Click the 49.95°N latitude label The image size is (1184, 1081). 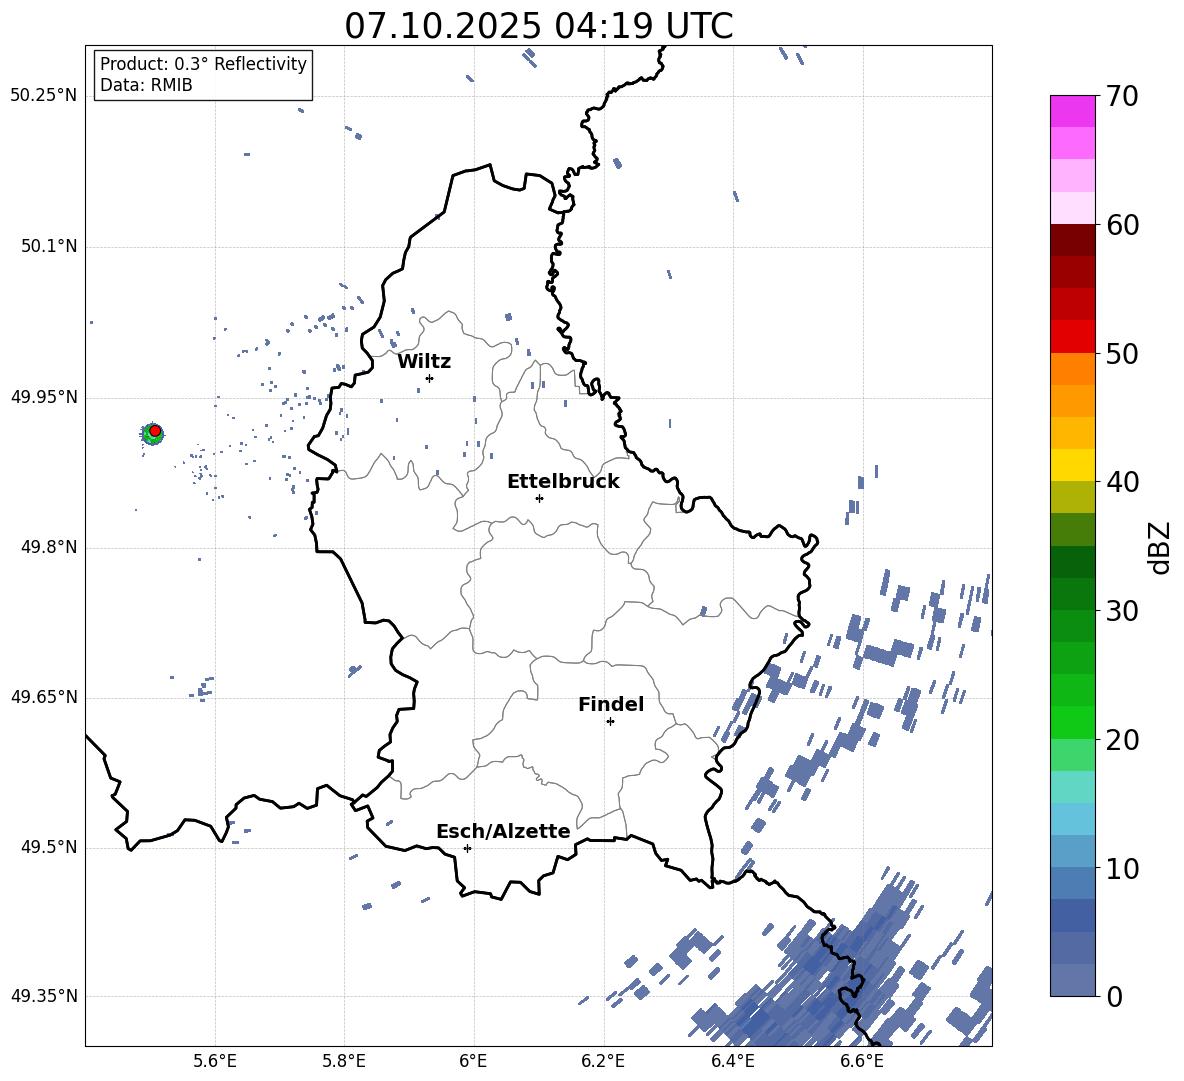point(44,397)
